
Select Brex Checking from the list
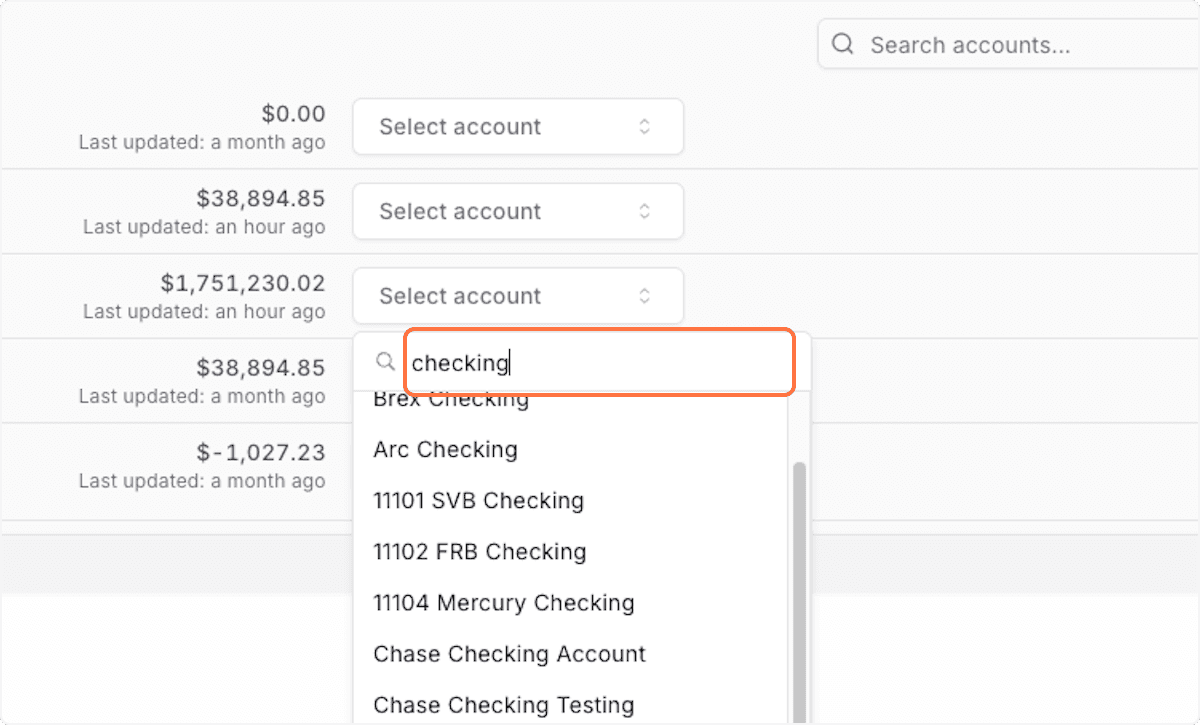coord(450,398)
